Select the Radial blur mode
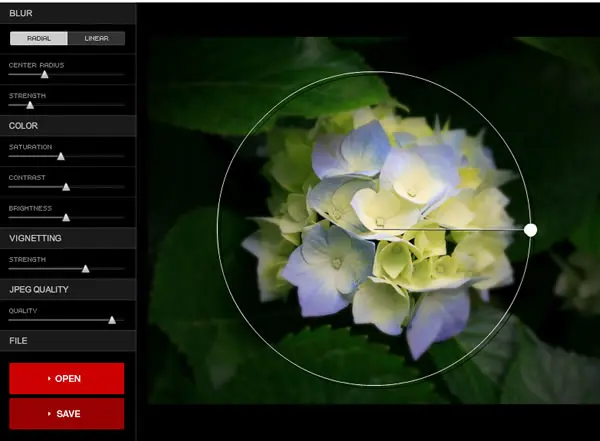 (39, 38)
